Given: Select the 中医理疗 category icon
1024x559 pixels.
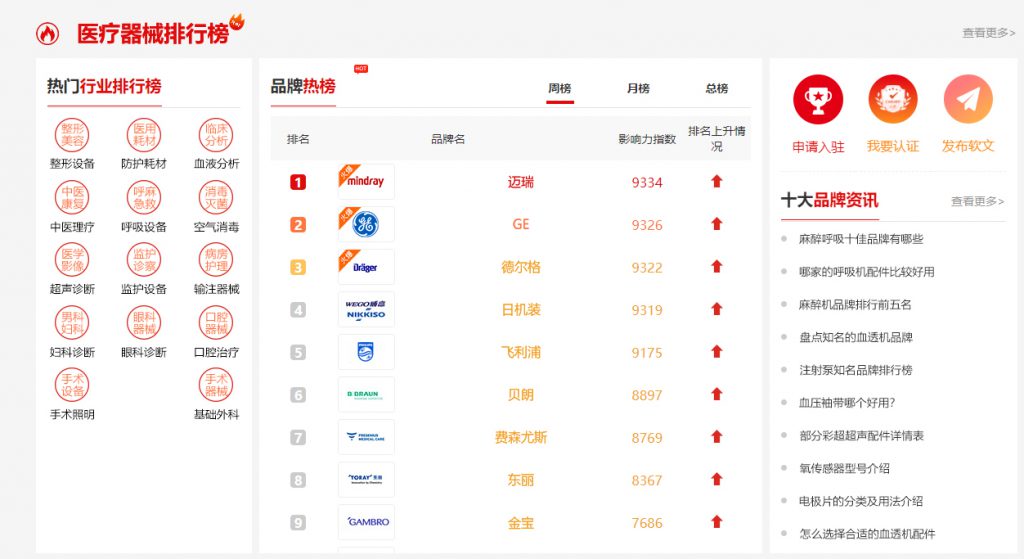Looking at the screenshot, I should tap(72, 198).
